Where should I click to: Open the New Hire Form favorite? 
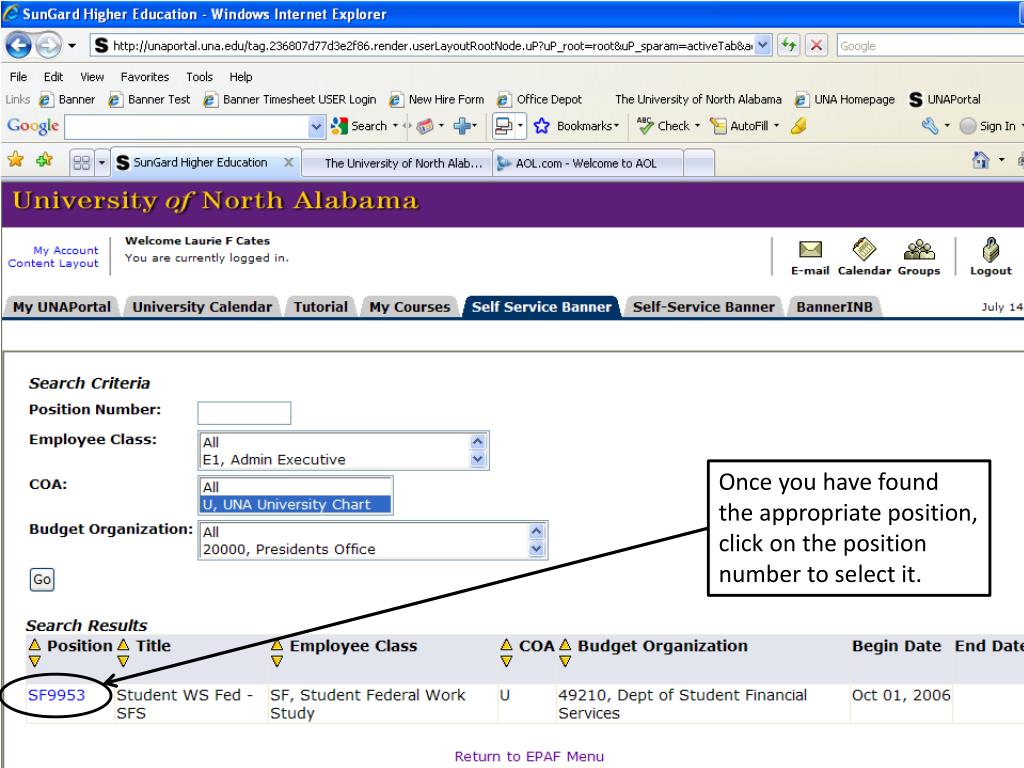[x=437, y=100]
